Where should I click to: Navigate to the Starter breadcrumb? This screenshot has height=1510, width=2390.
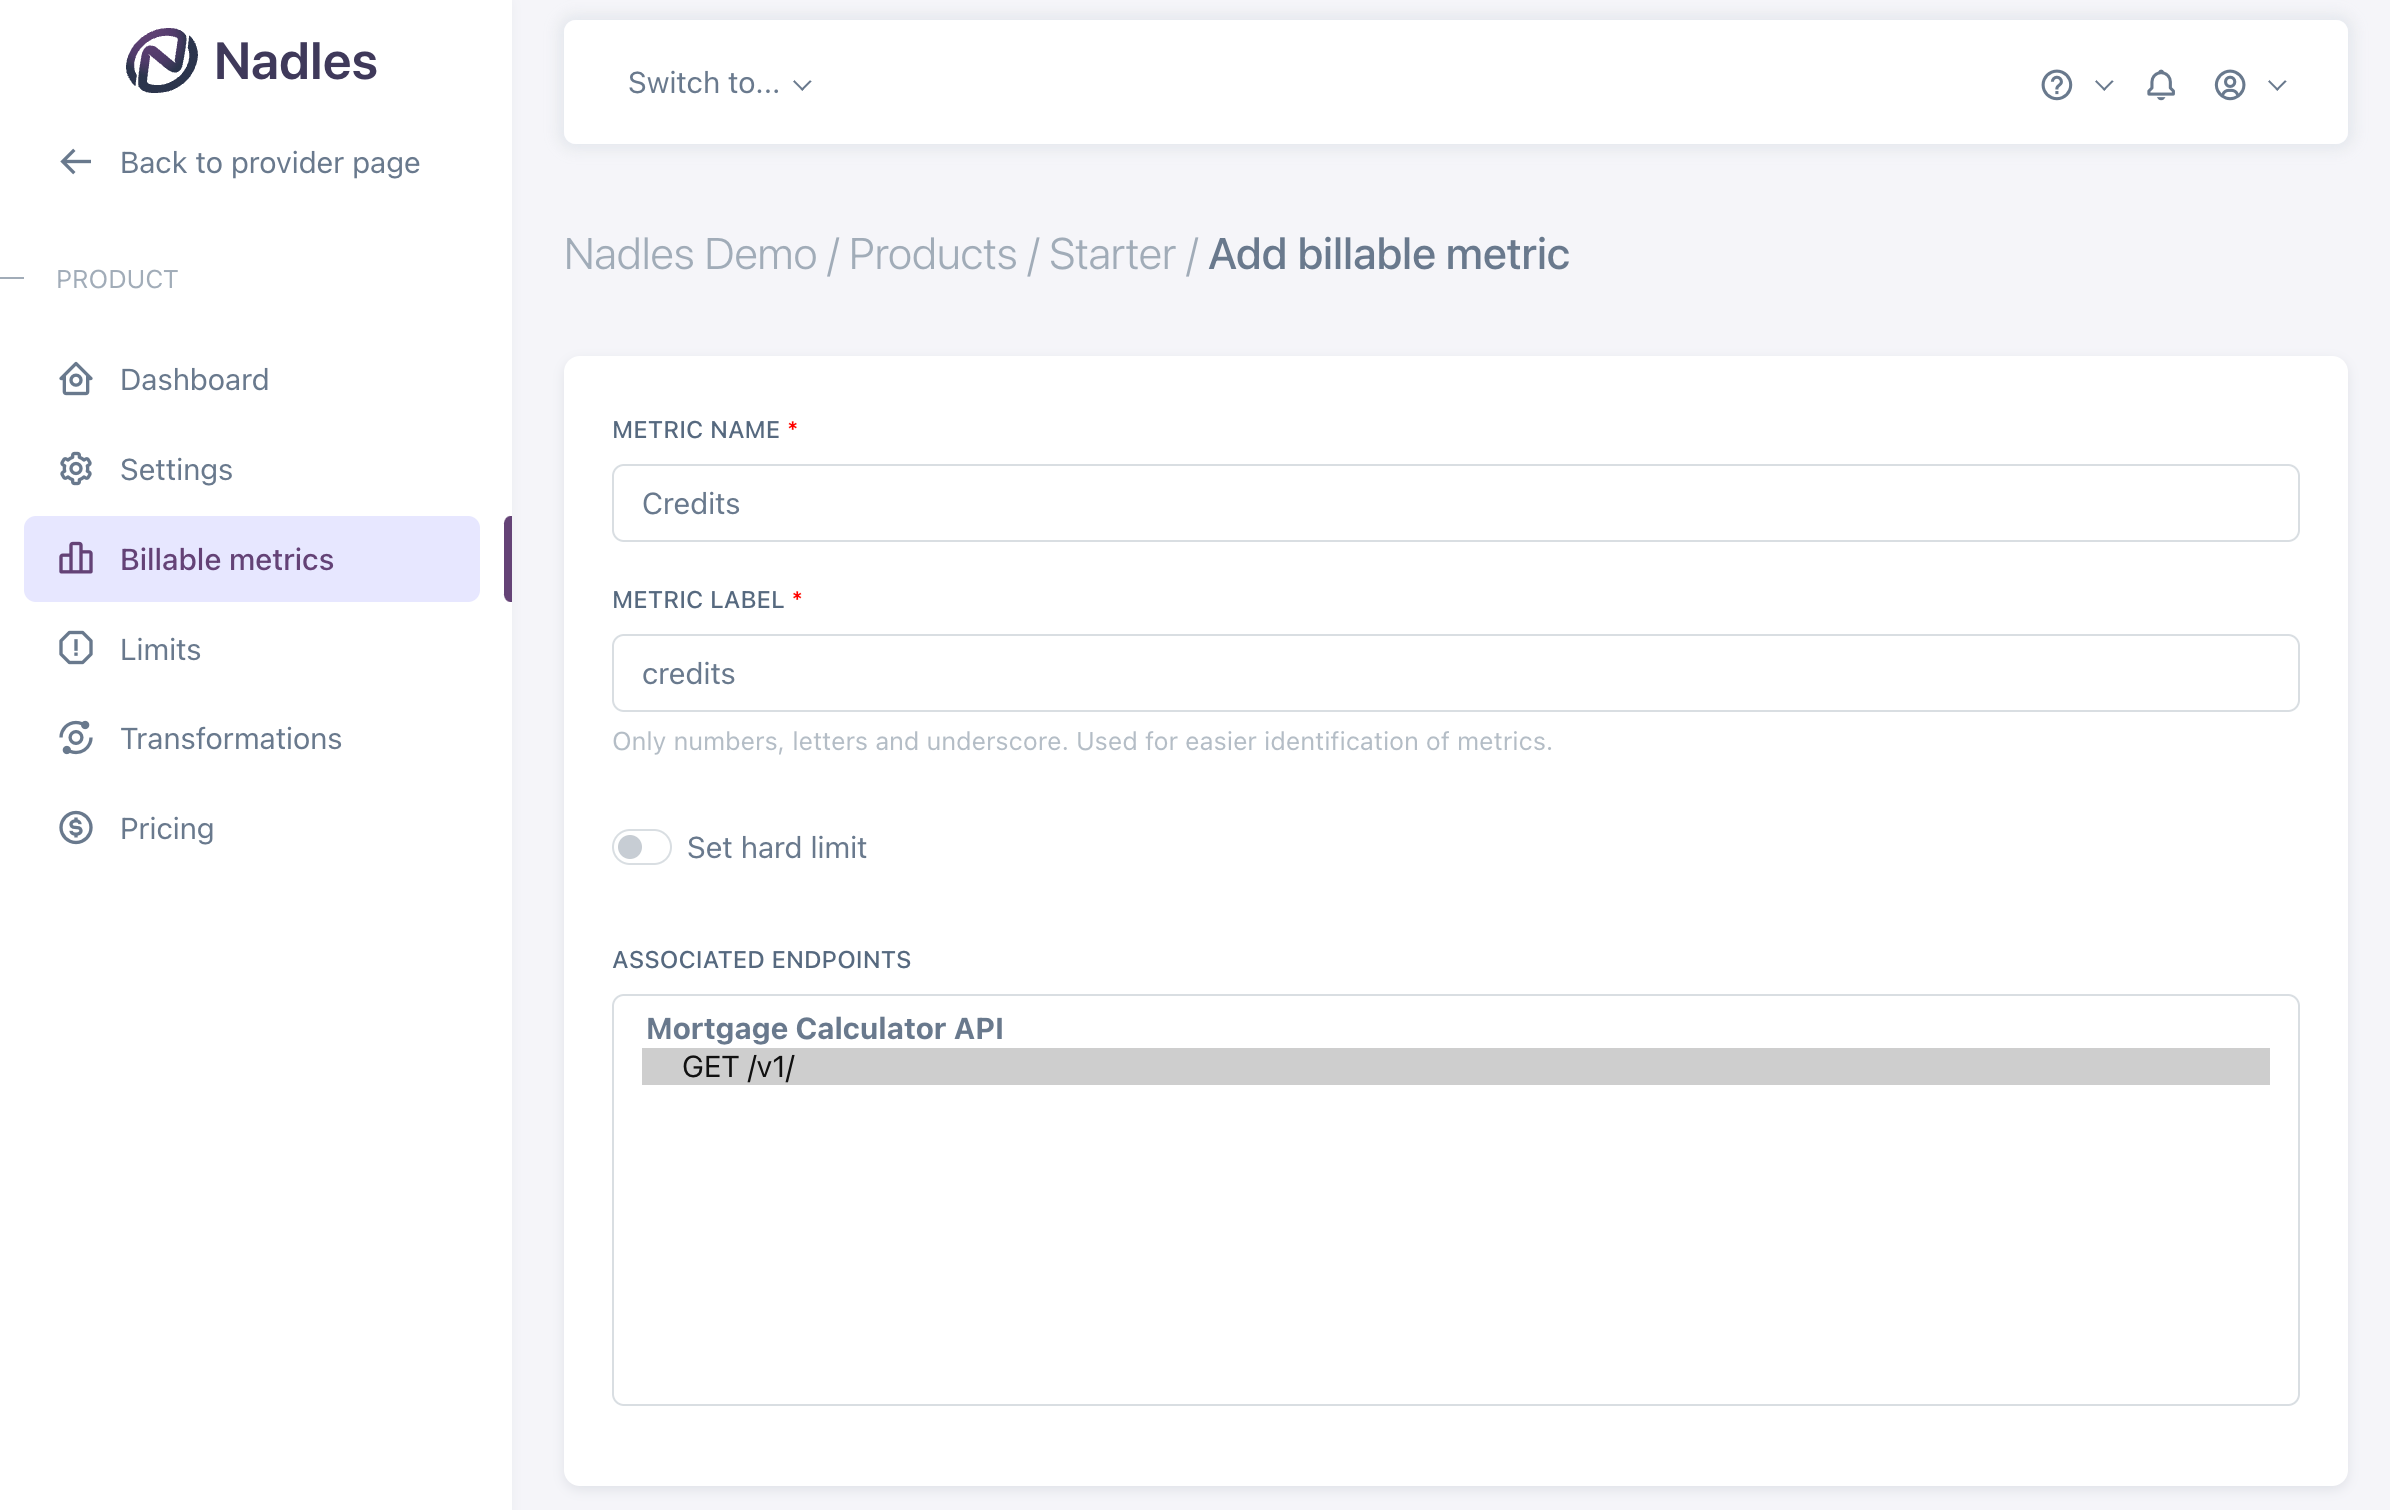pos(1112,254)
